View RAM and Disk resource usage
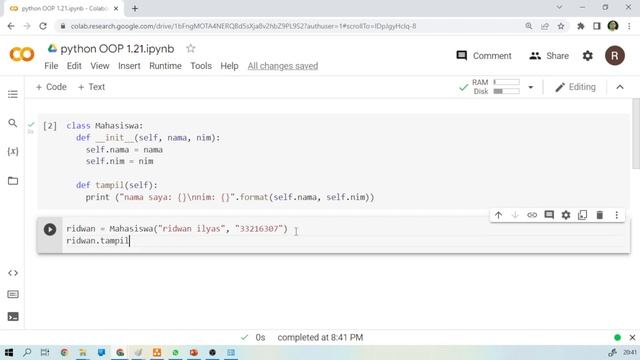Screen dimensions: 640x360 [x=496, y=87]
